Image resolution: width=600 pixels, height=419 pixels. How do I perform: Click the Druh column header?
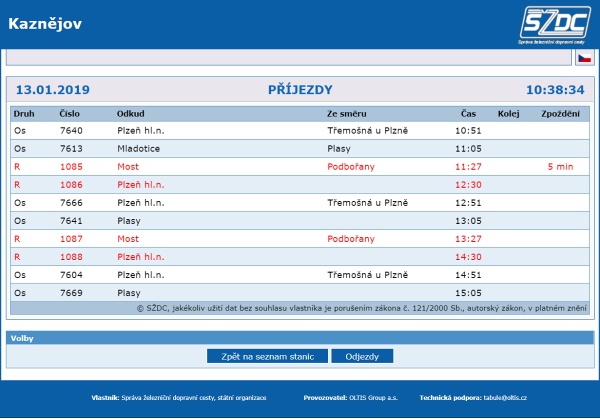[23, 113]
